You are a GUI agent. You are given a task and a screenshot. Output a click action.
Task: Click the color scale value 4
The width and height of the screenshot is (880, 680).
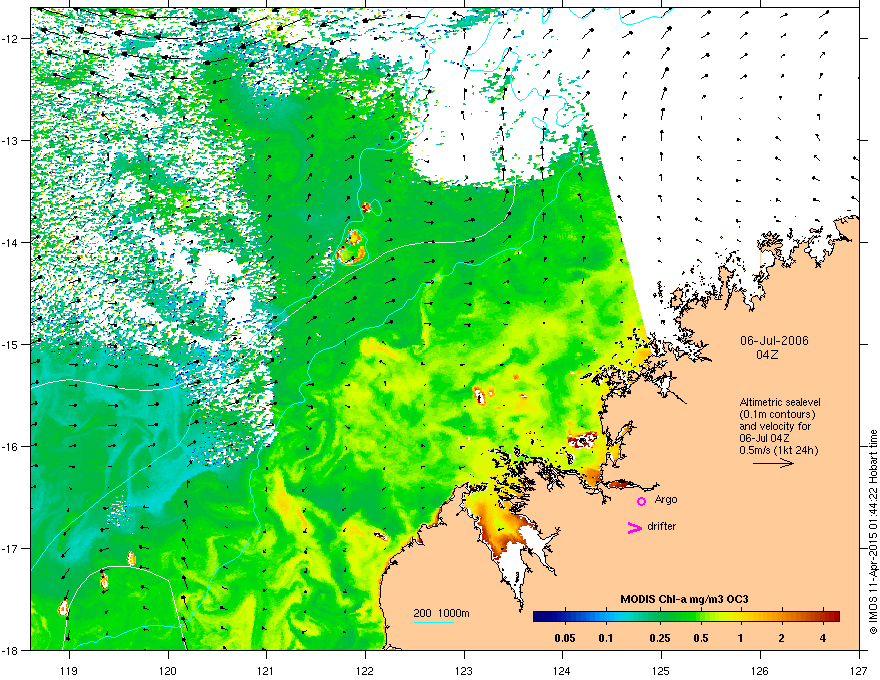[823, 638]
